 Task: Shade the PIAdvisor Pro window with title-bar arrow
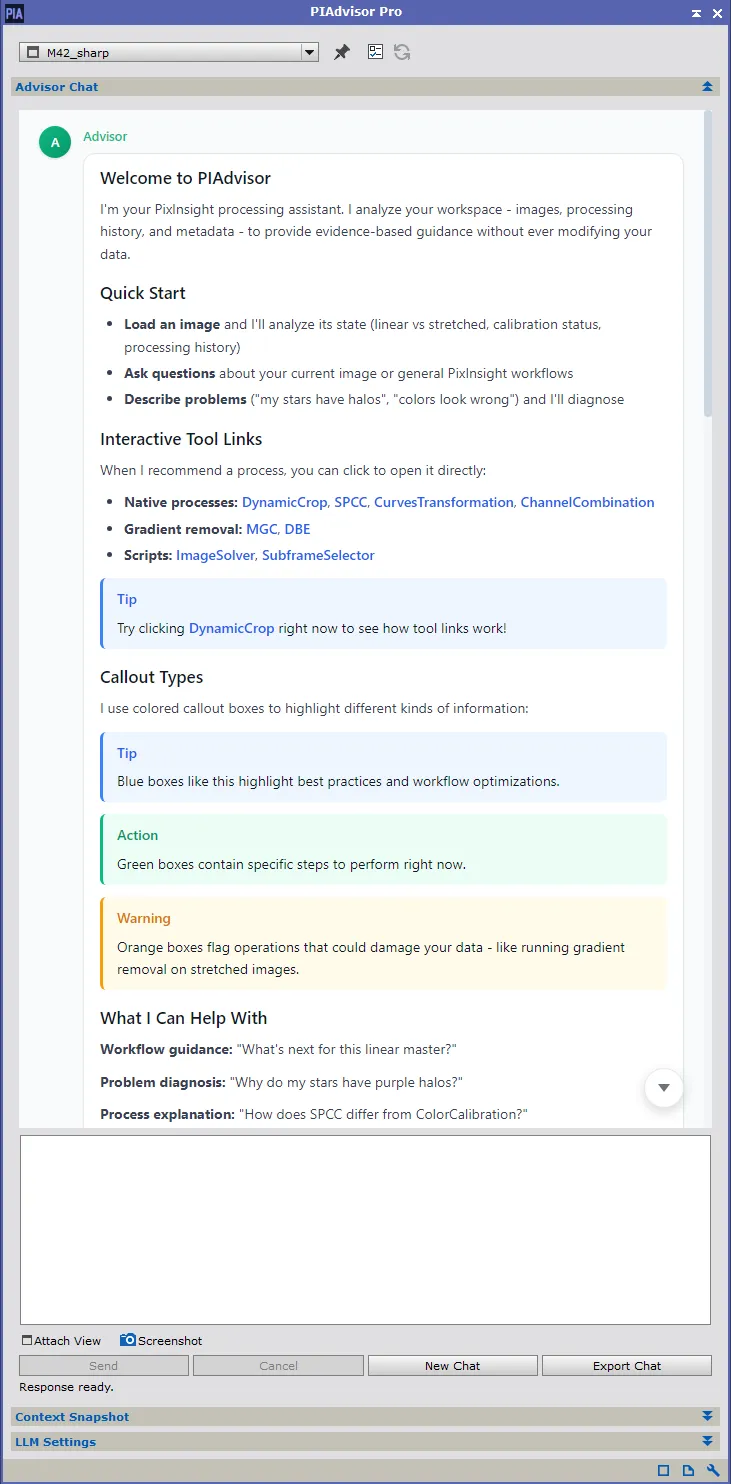click(696, 13)
